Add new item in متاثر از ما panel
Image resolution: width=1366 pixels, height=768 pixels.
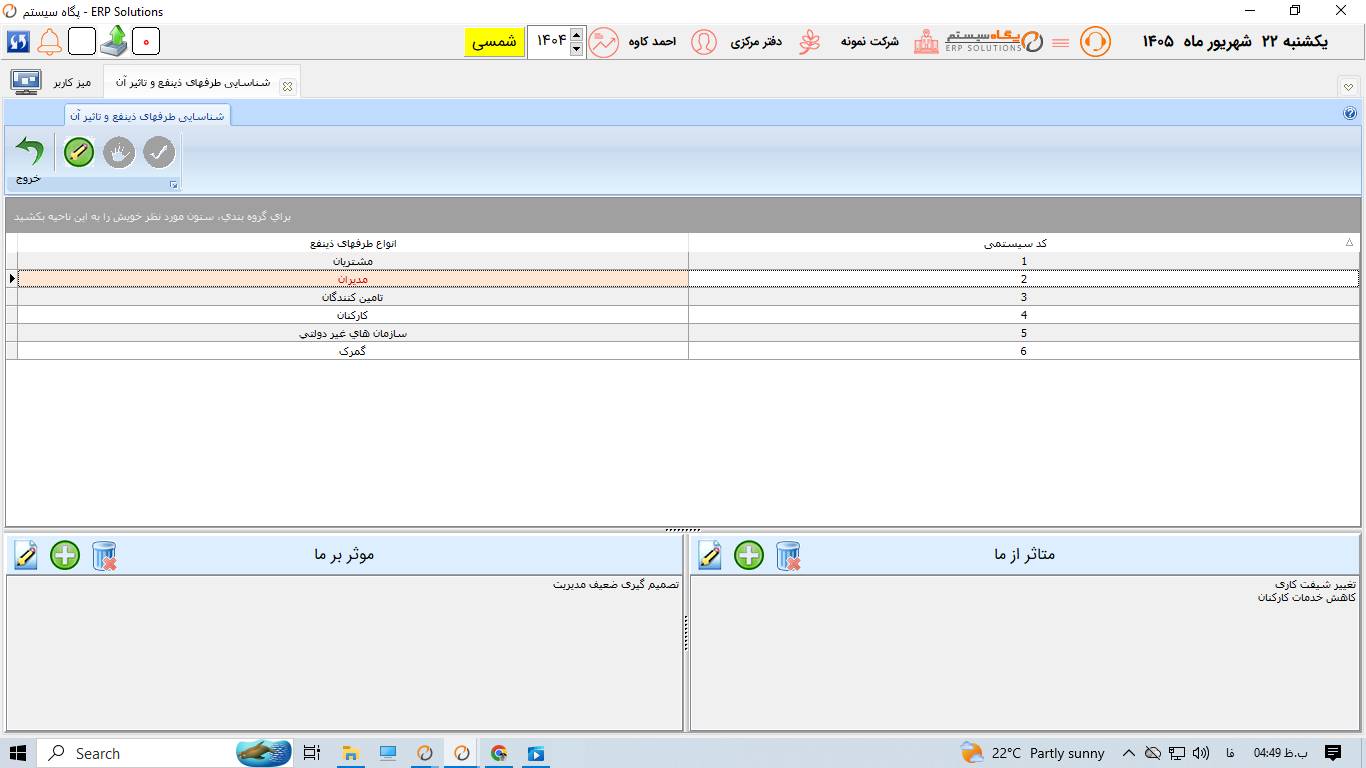[x=749, y=555]
